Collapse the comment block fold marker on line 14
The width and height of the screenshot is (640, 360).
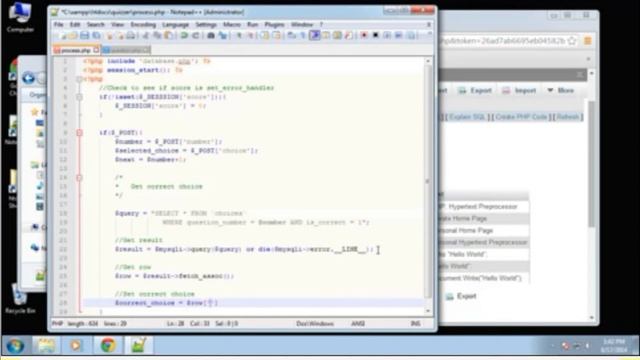pyautogui.click(x=79, y=178)
